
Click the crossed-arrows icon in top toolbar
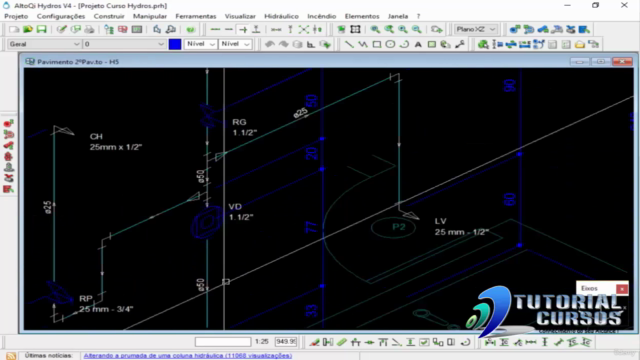click(x=304, y=29)
